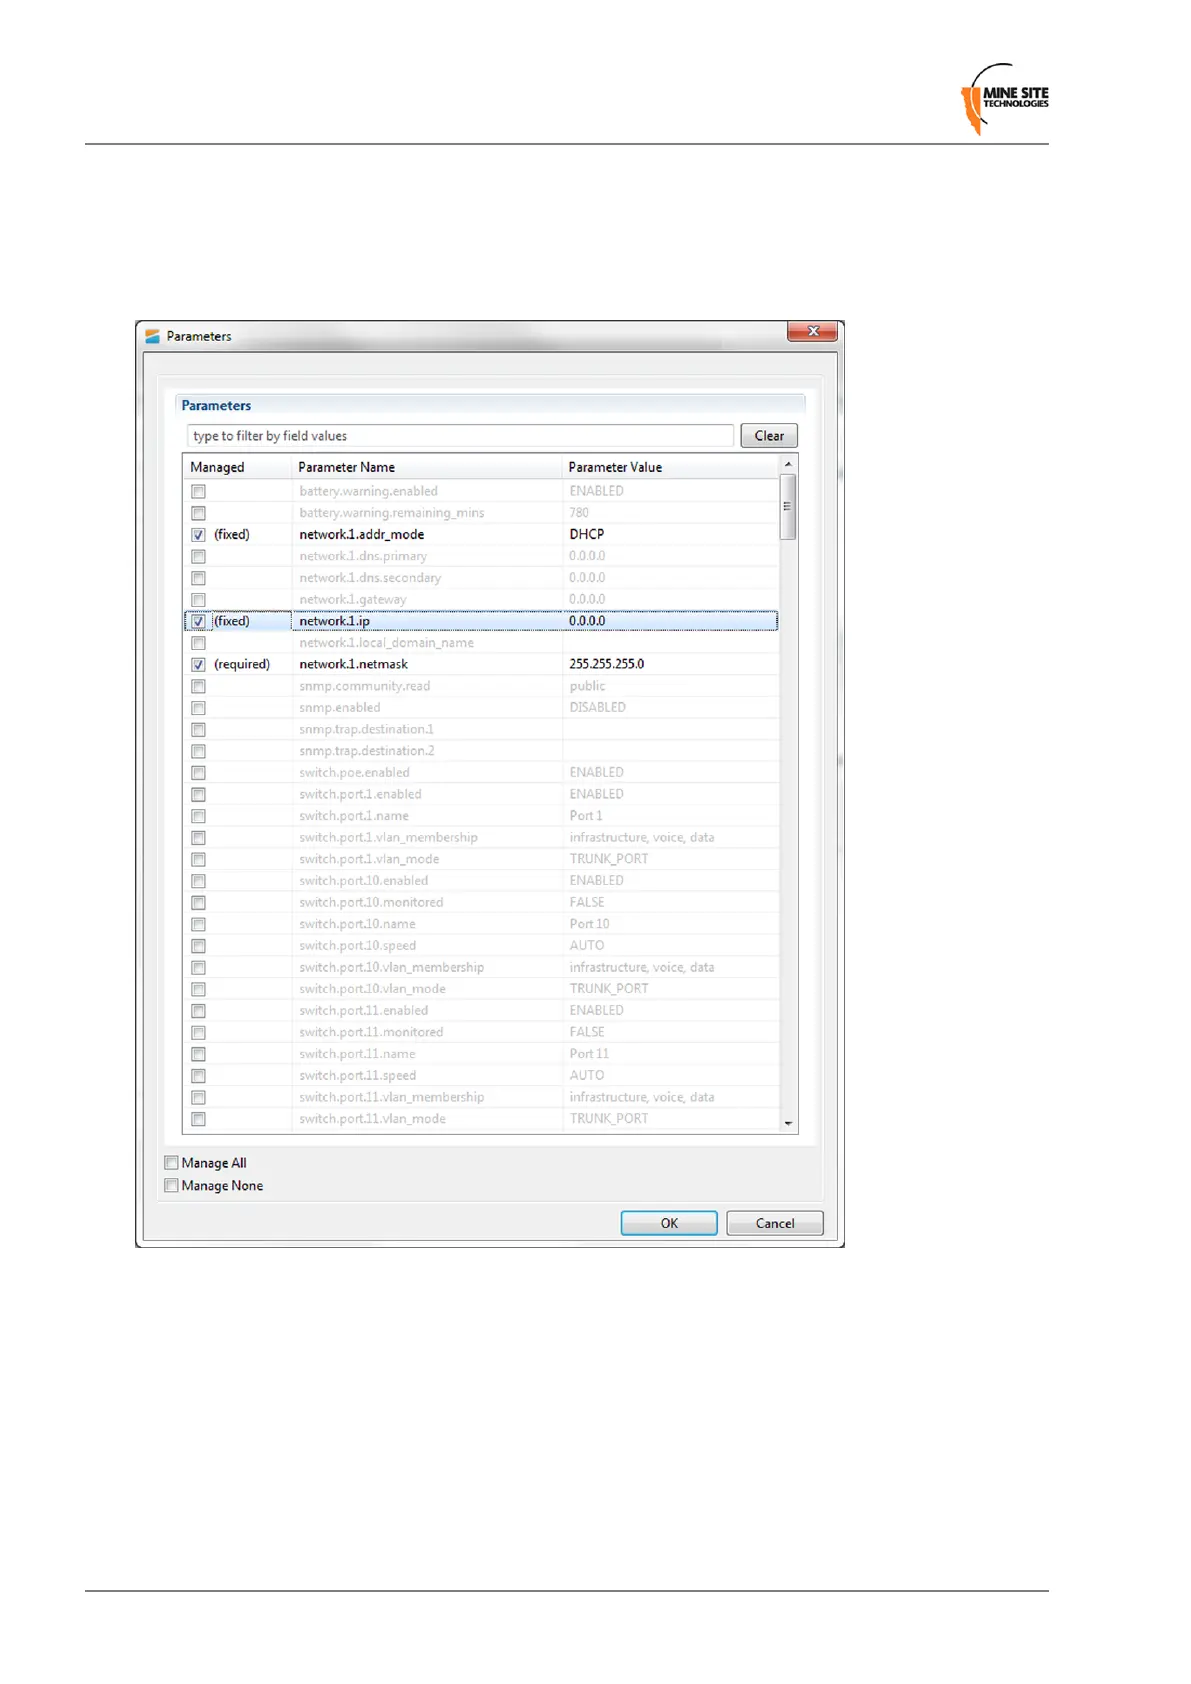Click the Mine Site Technologies logo

[x=1004, y=99]
